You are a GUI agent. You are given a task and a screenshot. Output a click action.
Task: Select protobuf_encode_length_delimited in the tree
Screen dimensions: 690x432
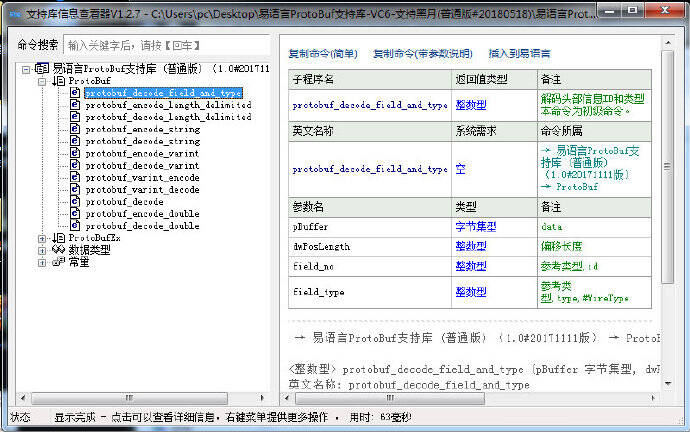pyautogui.click(x=169, y=105)
